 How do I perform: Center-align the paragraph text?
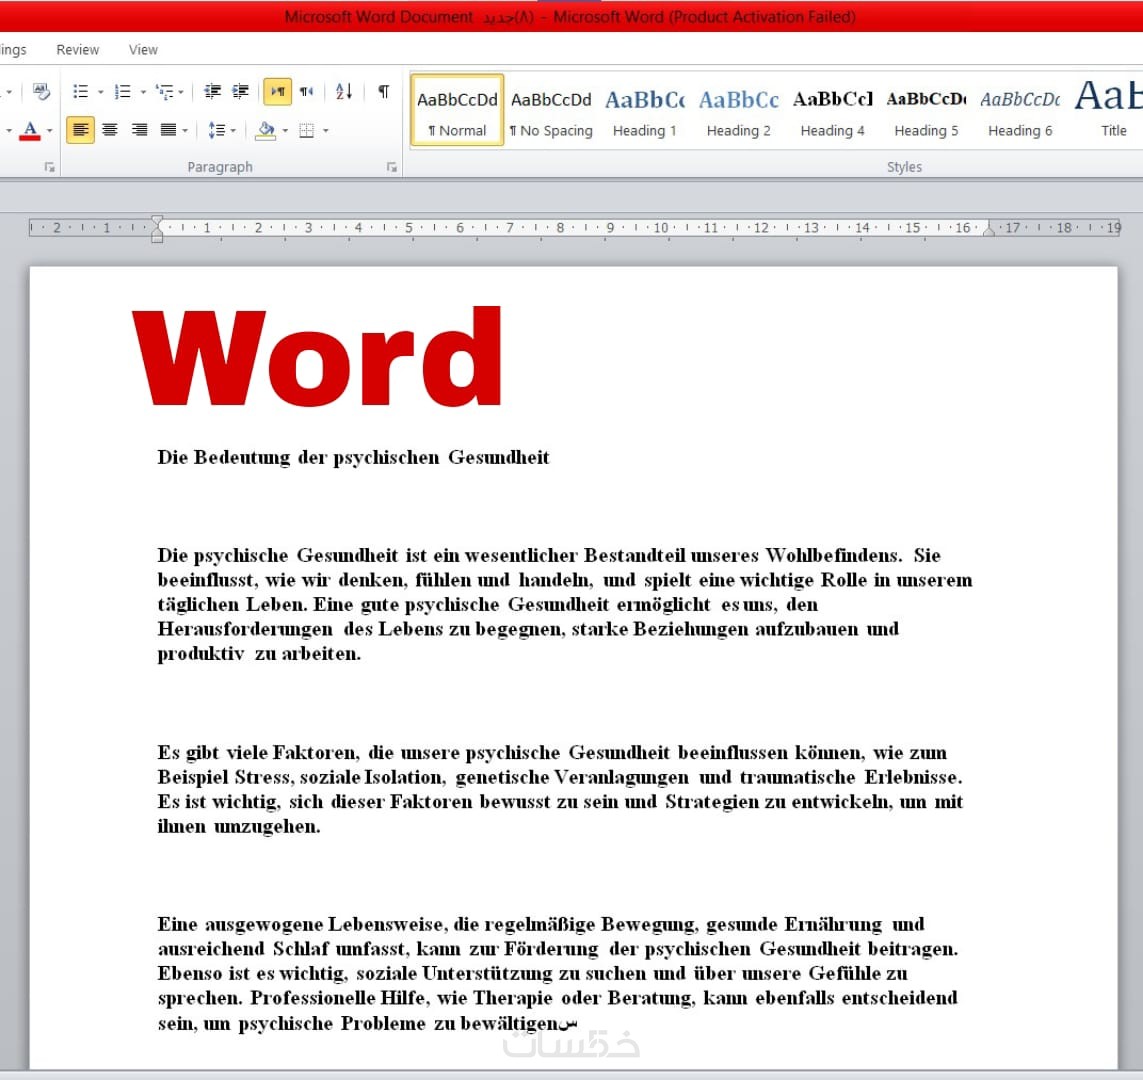point(110,130)
